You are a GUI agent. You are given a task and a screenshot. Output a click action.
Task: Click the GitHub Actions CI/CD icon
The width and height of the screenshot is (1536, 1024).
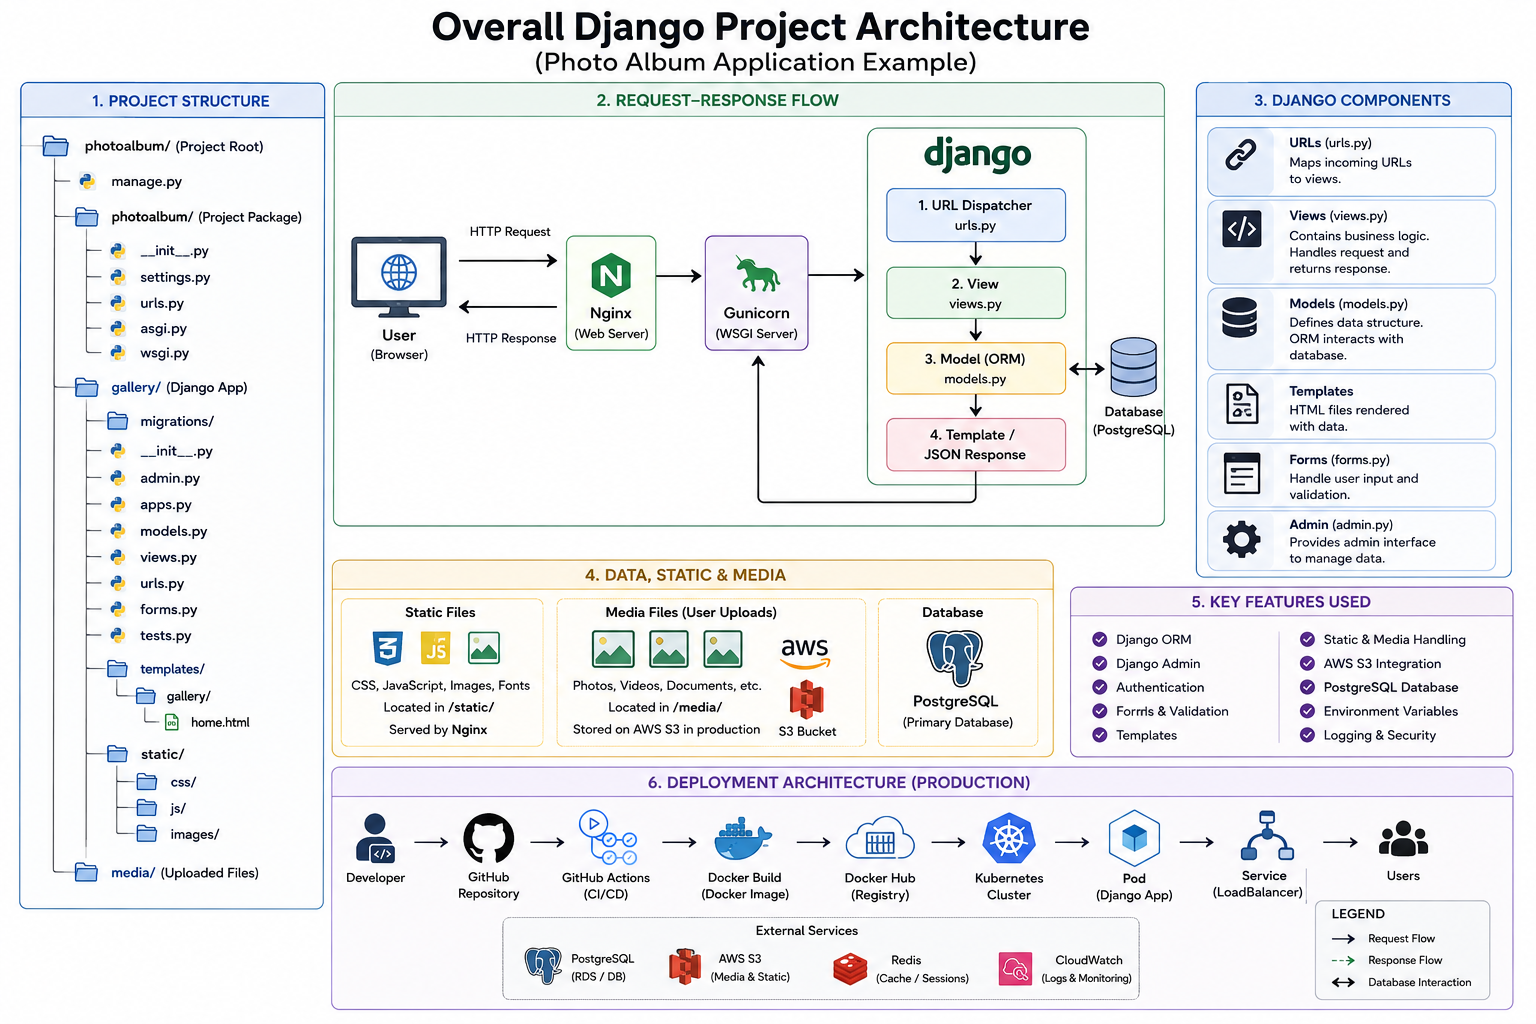tap(607, 838)
